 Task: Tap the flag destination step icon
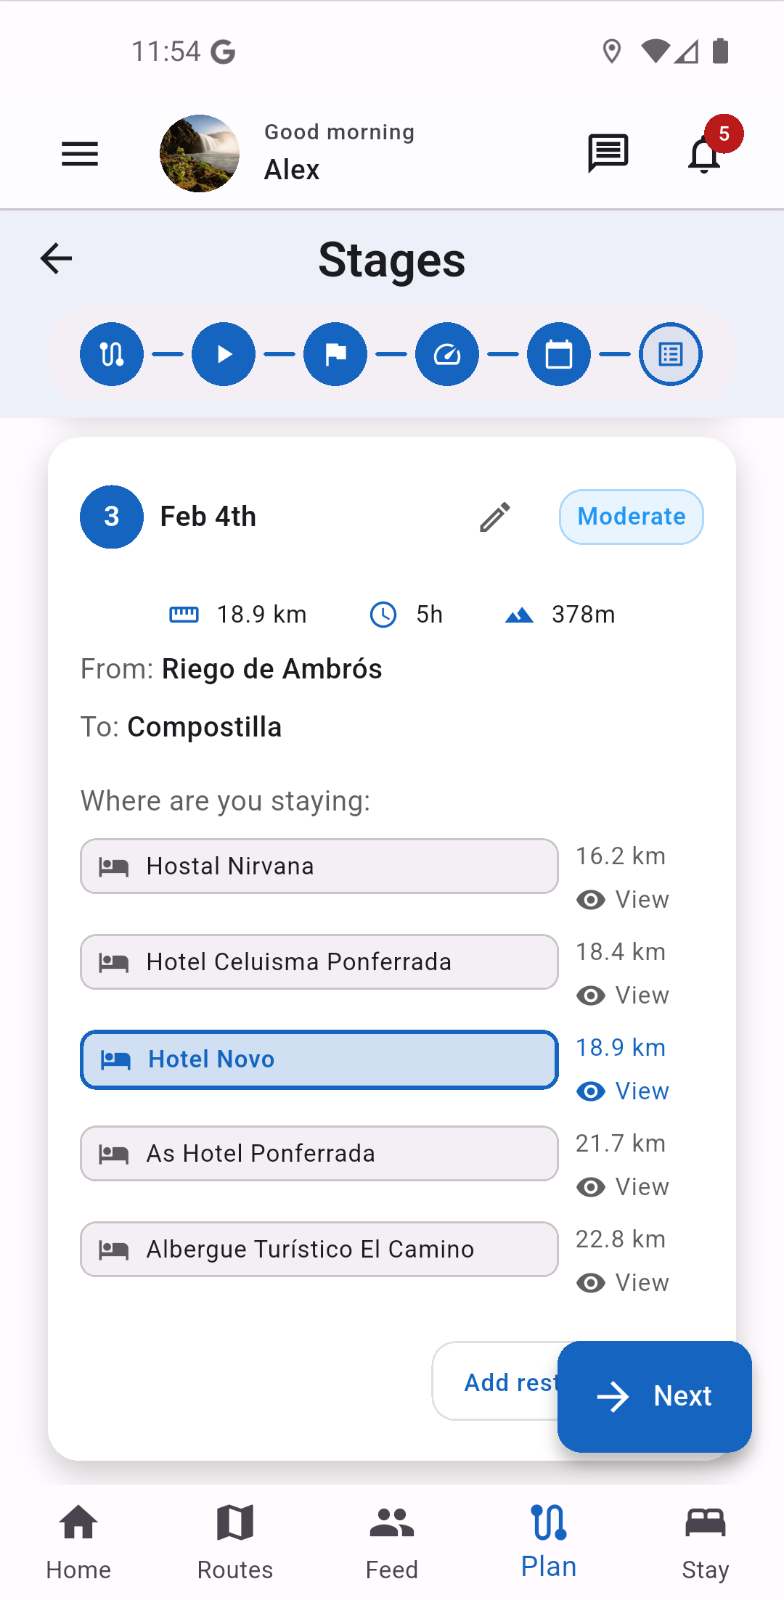click(336, 354)
